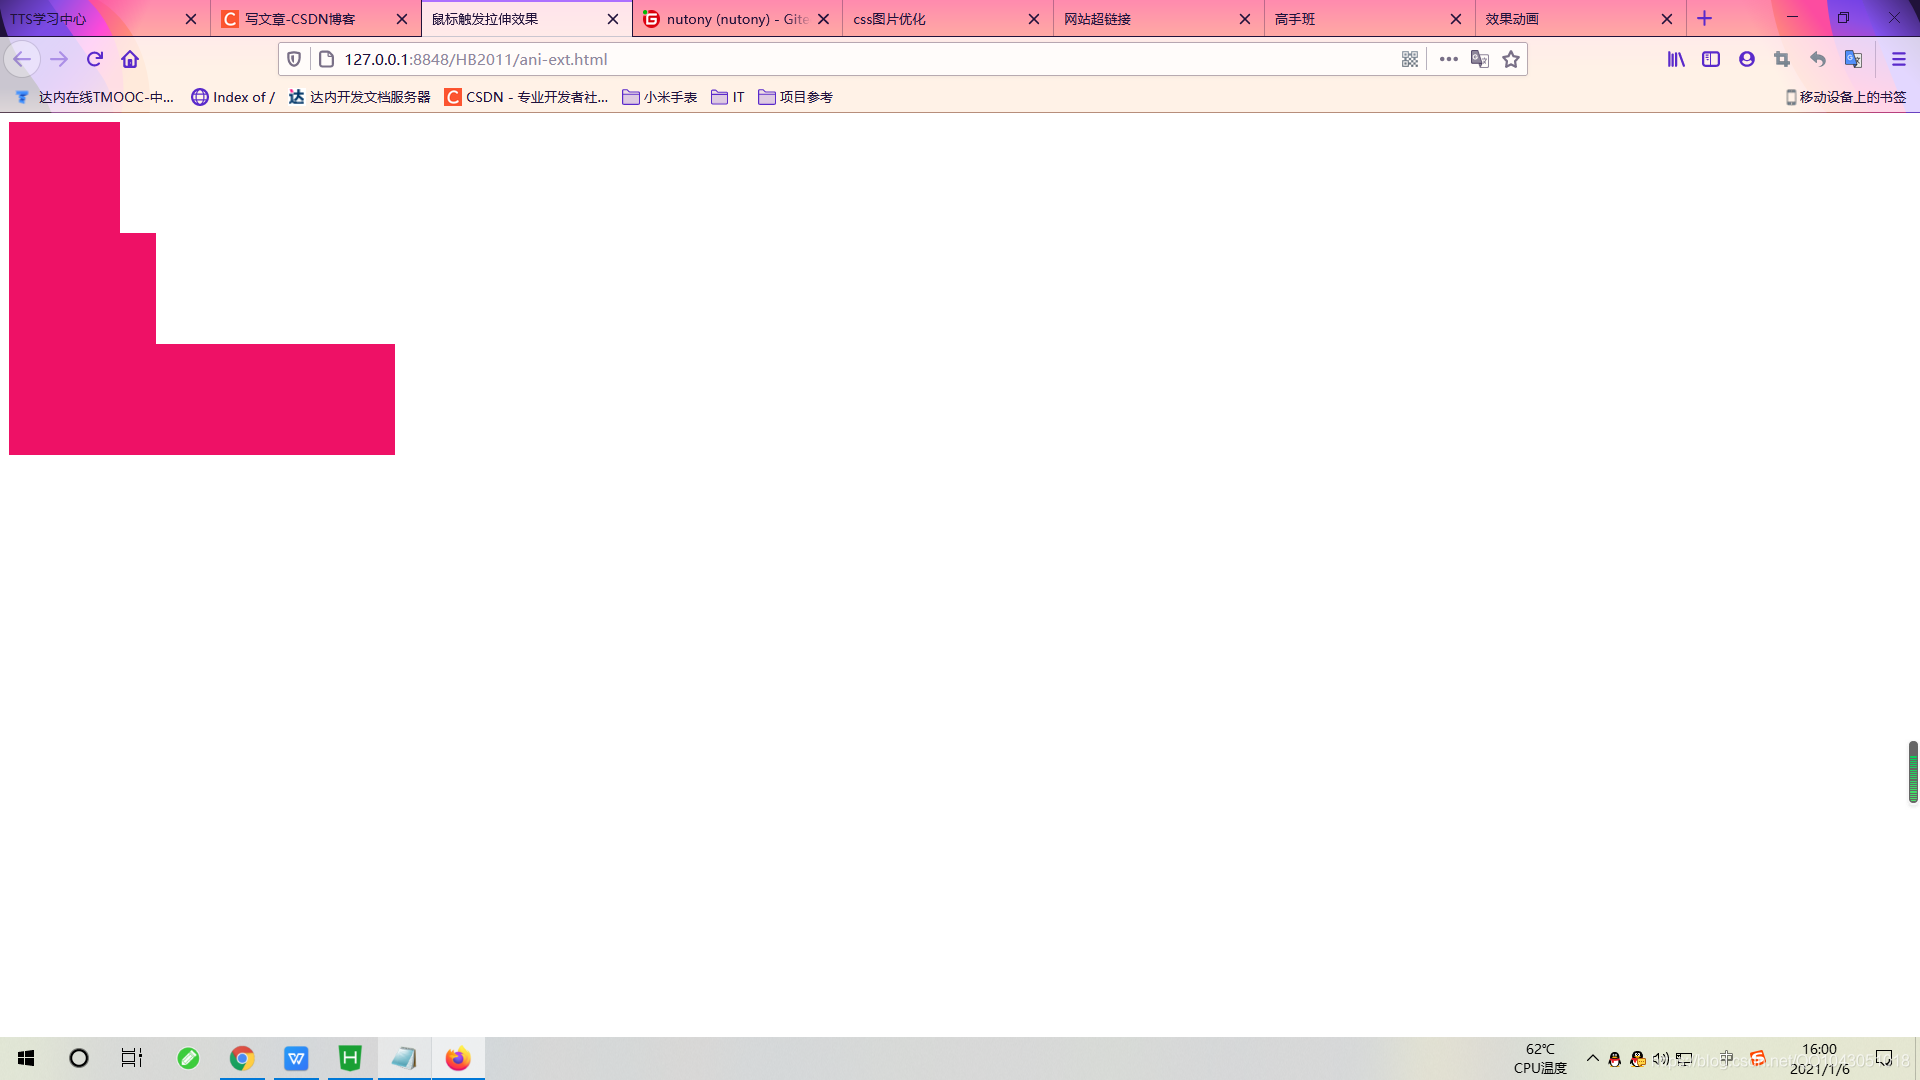The width and height of the screenshot is (1920, 1080).
Task: Go back to the previous page
Action: tap(22, 59)
